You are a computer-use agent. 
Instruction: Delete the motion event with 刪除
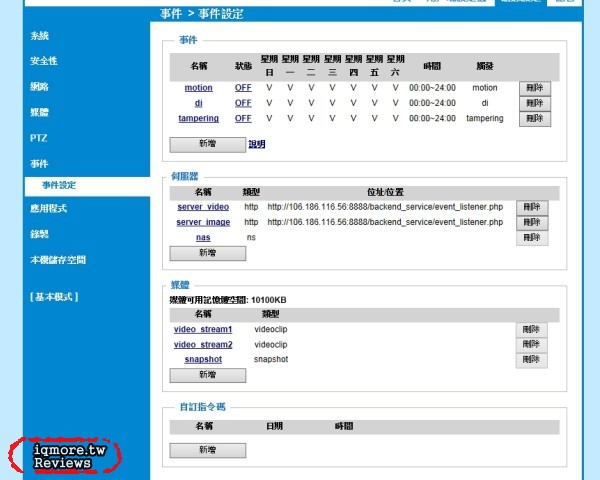click(535, 88)
